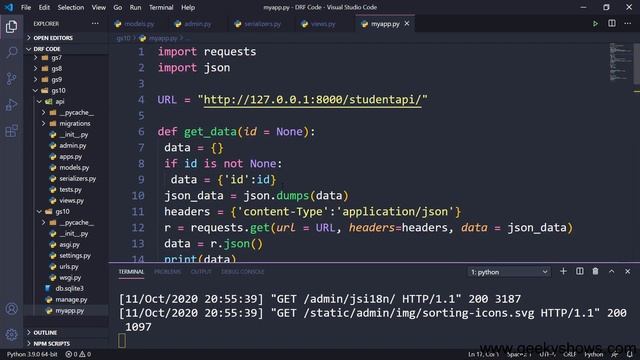Click the VS Code logo icon
Viewport: 640px width, 360px height.
(x=9, y=7)
